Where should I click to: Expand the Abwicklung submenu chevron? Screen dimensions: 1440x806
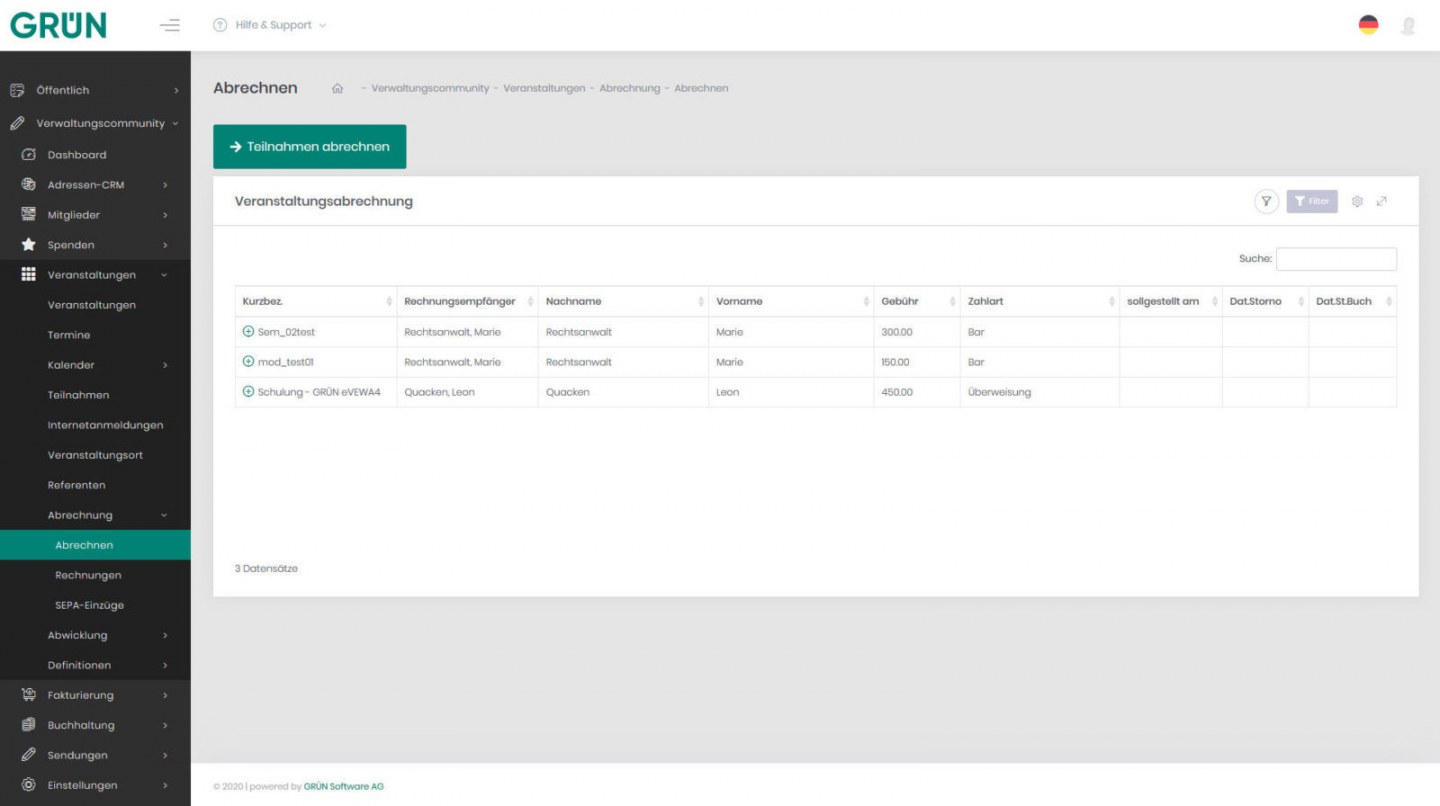(165, 635)
